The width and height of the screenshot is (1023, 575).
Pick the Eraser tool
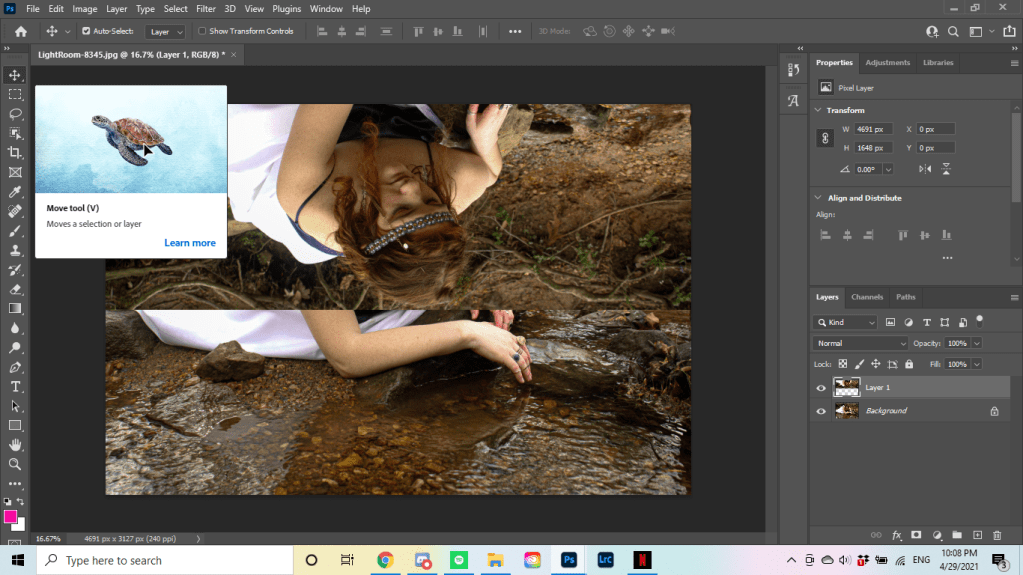click(x=15, y=289)
